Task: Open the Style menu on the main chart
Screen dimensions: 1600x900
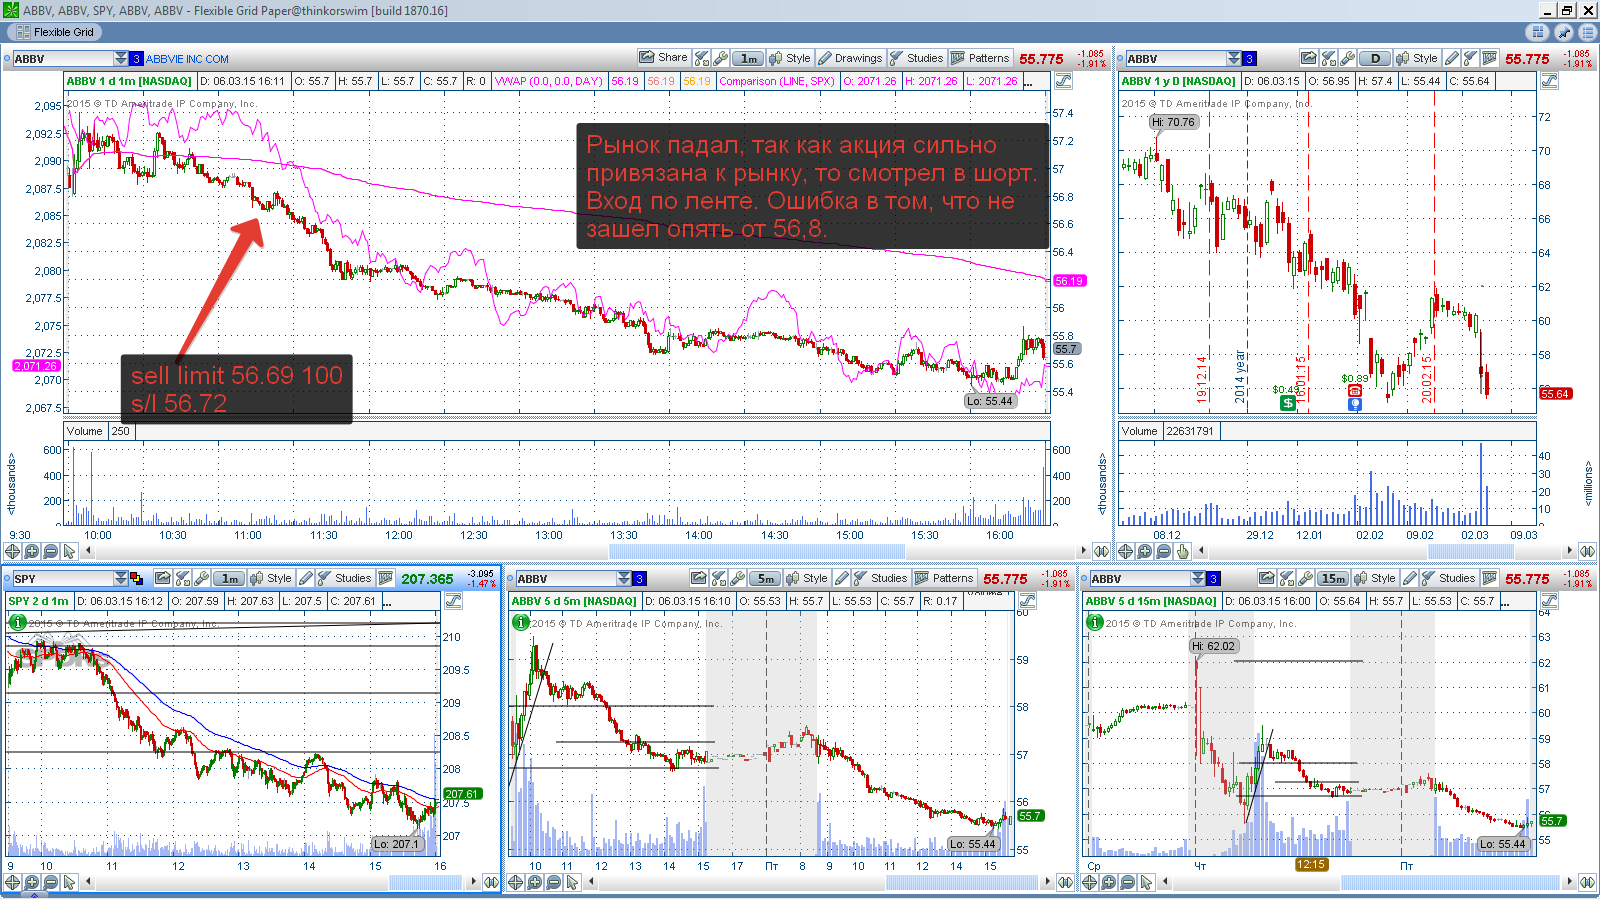Action: click(x=790, y=58)
